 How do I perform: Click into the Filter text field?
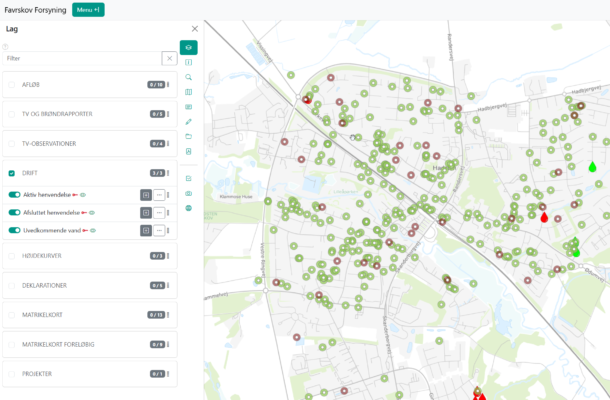(80, 58)
